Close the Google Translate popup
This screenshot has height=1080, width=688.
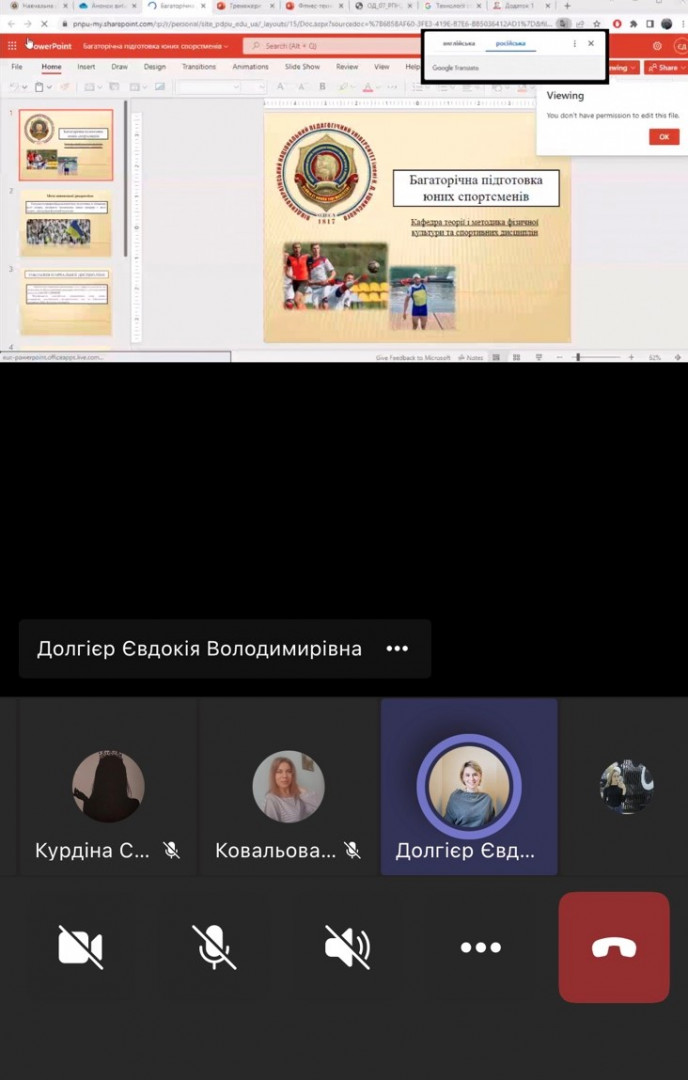[591, 43]
